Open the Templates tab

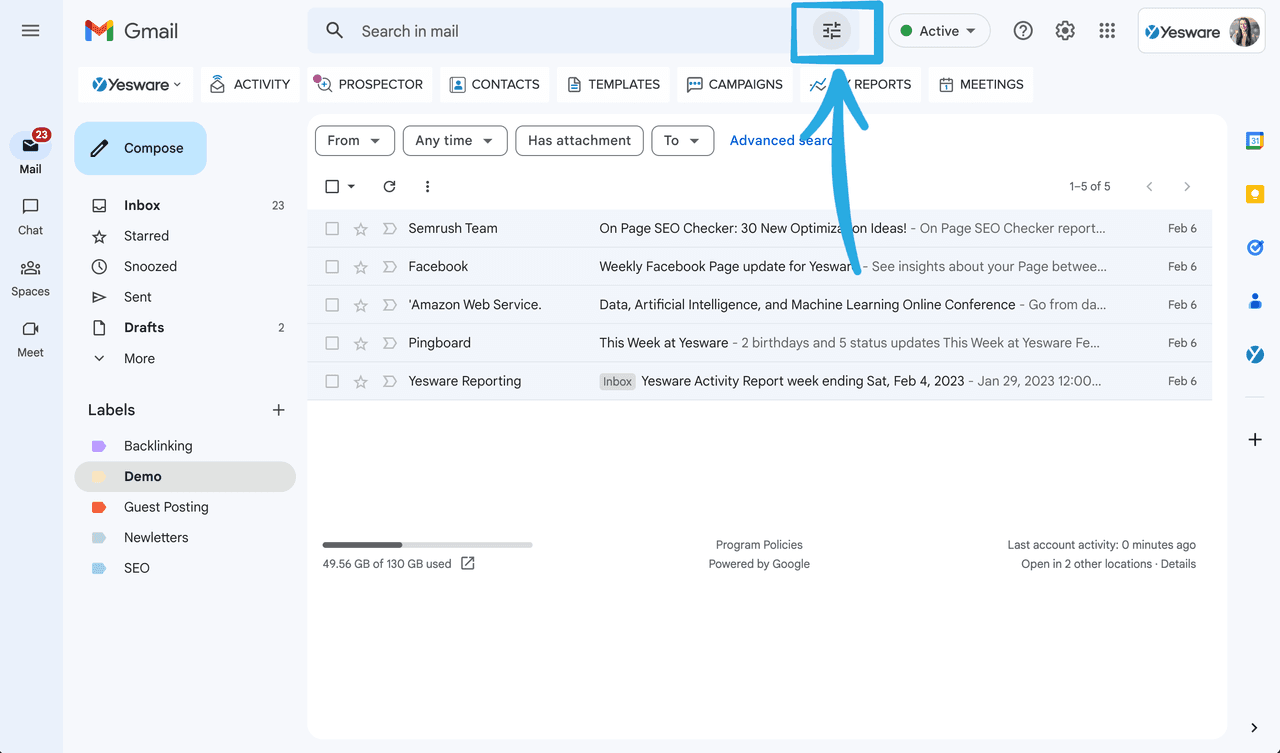click(613, 84)
